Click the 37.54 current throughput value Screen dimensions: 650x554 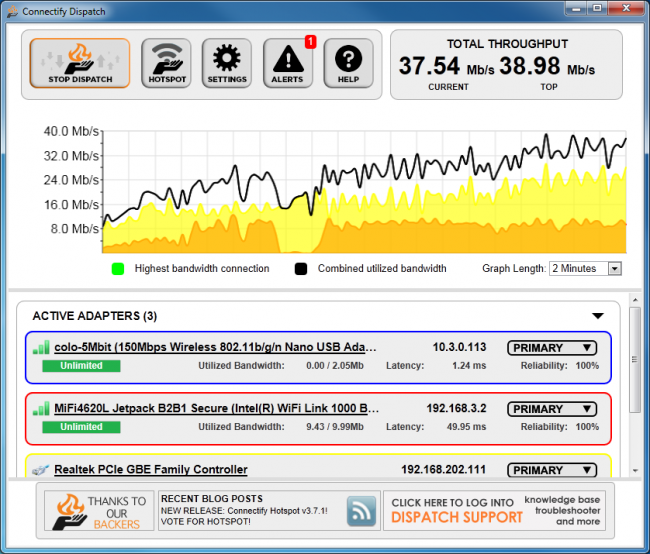[429, 66]
